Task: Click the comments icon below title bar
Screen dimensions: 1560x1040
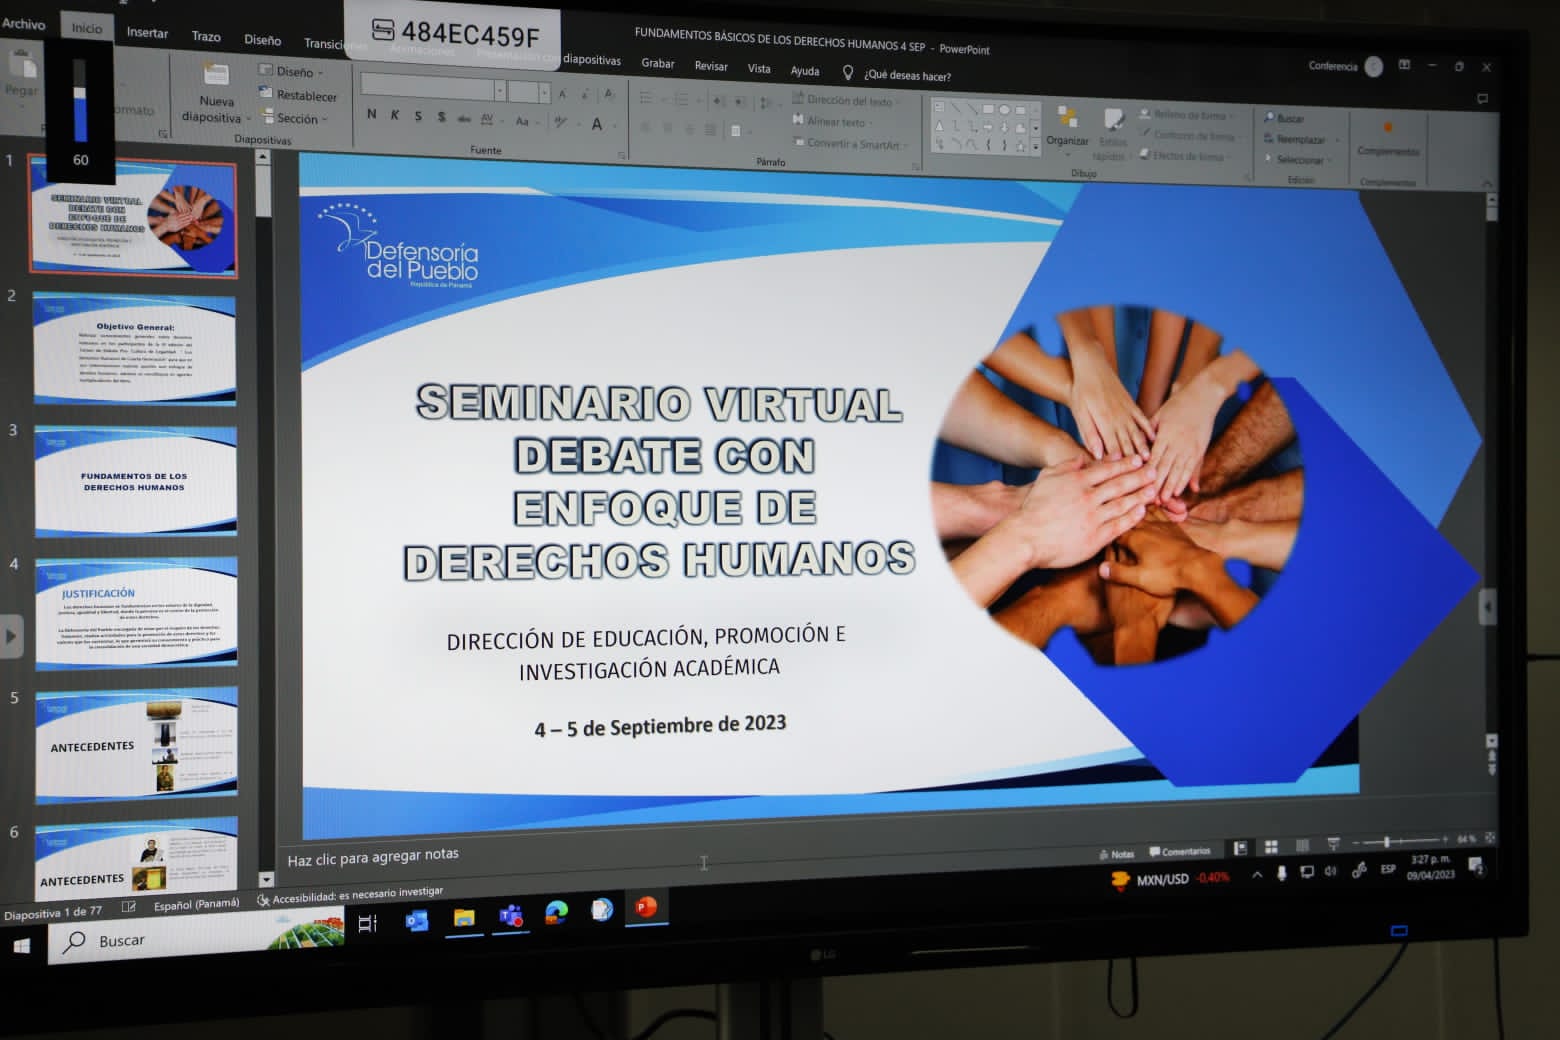Action: 1482,99
